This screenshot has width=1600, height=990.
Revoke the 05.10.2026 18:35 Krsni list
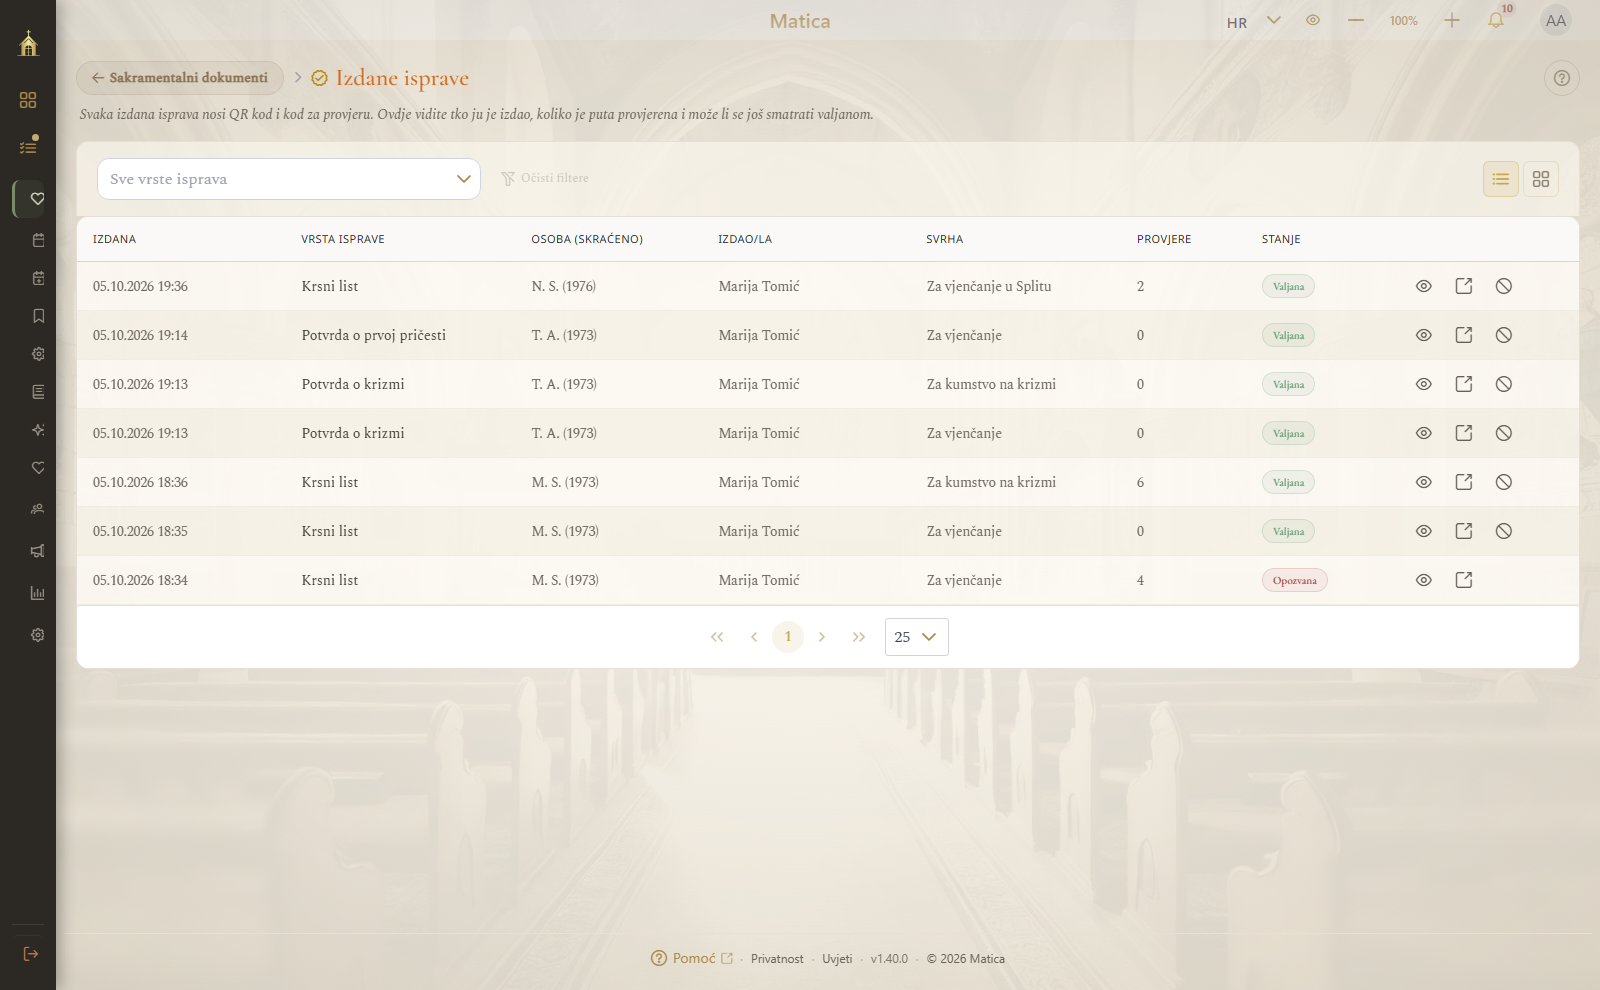click(x=1504, y=531)
